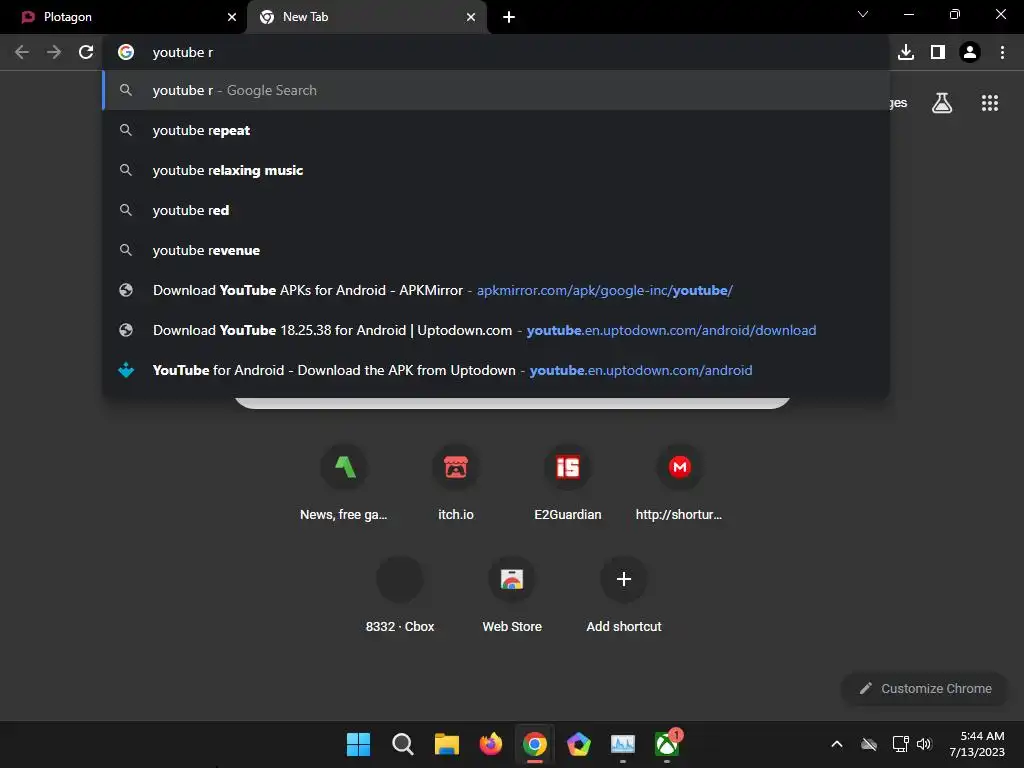Reload the current page
The width and height of the screenshot is (1024, 768).
(86, 52)
